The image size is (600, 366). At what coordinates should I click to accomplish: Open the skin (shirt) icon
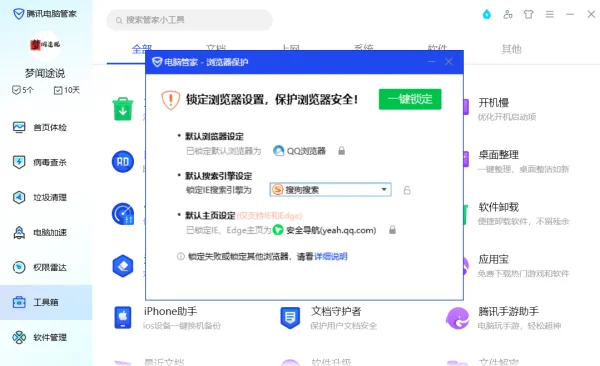(528, 15)
